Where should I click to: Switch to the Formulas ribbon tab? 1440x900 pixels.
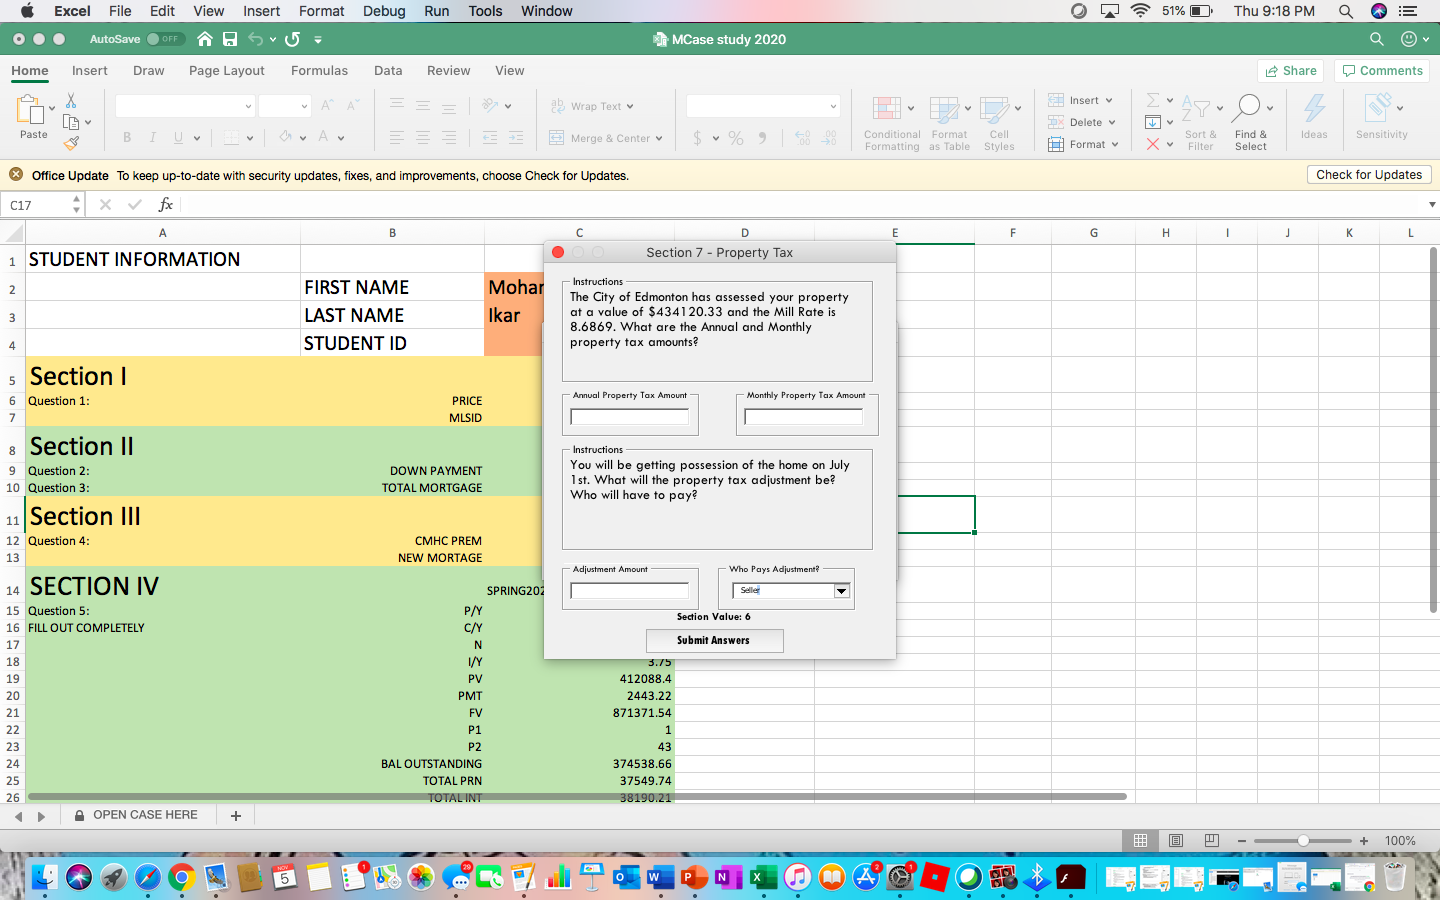319,71
